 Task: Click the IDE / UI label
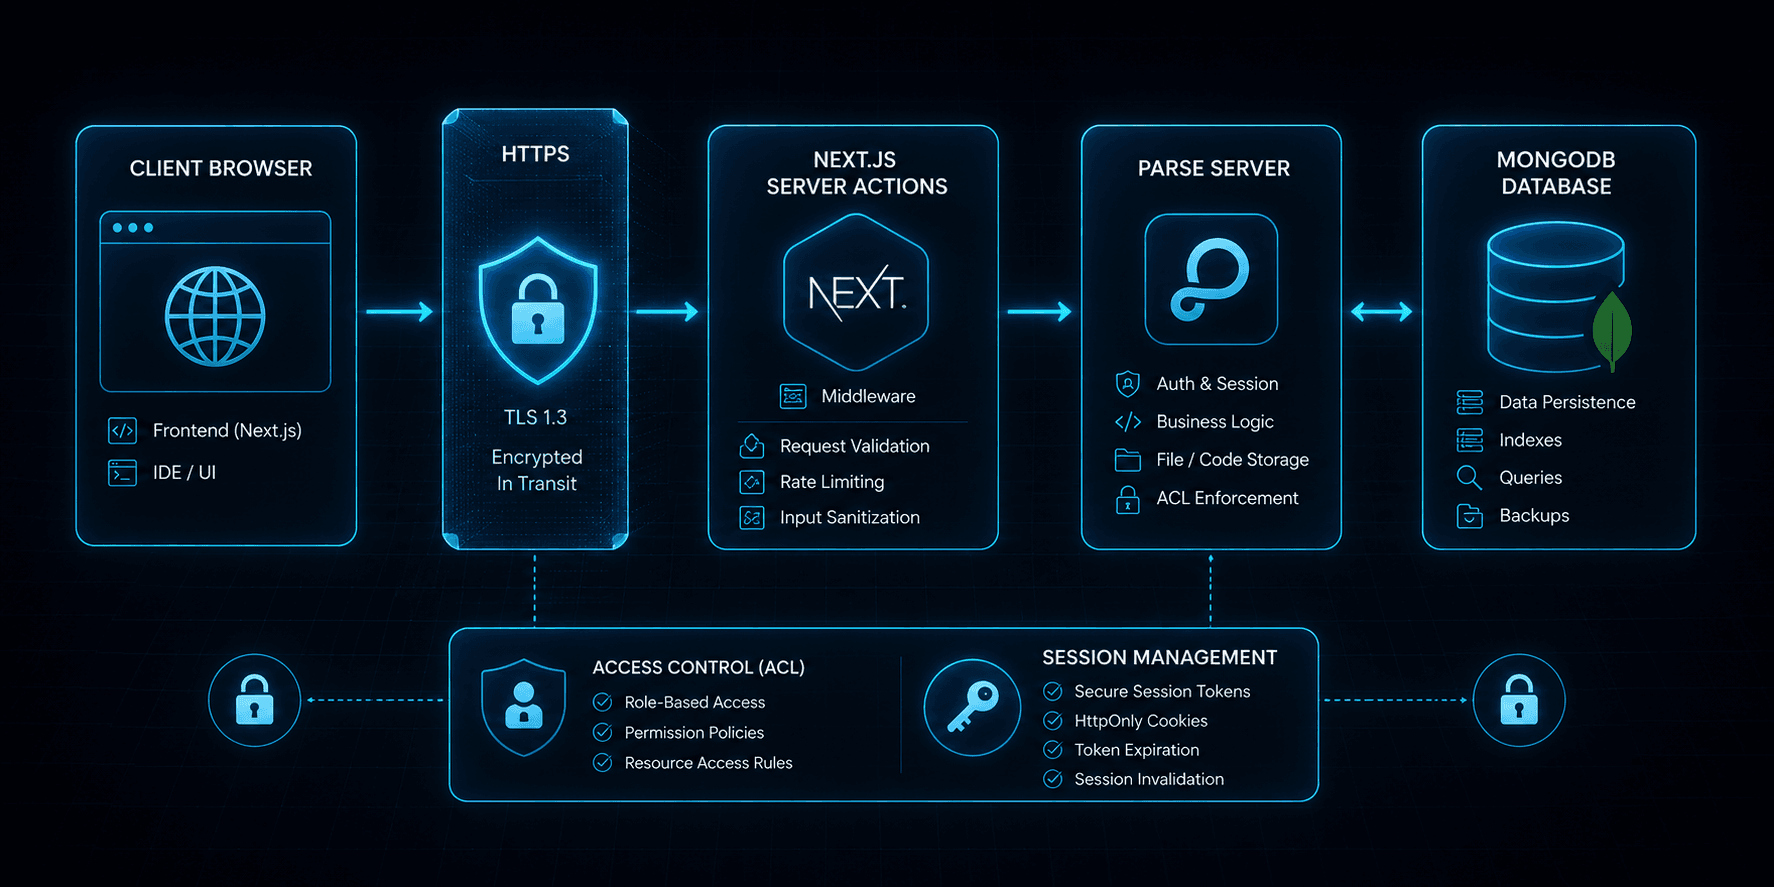[x=184, y=473]
